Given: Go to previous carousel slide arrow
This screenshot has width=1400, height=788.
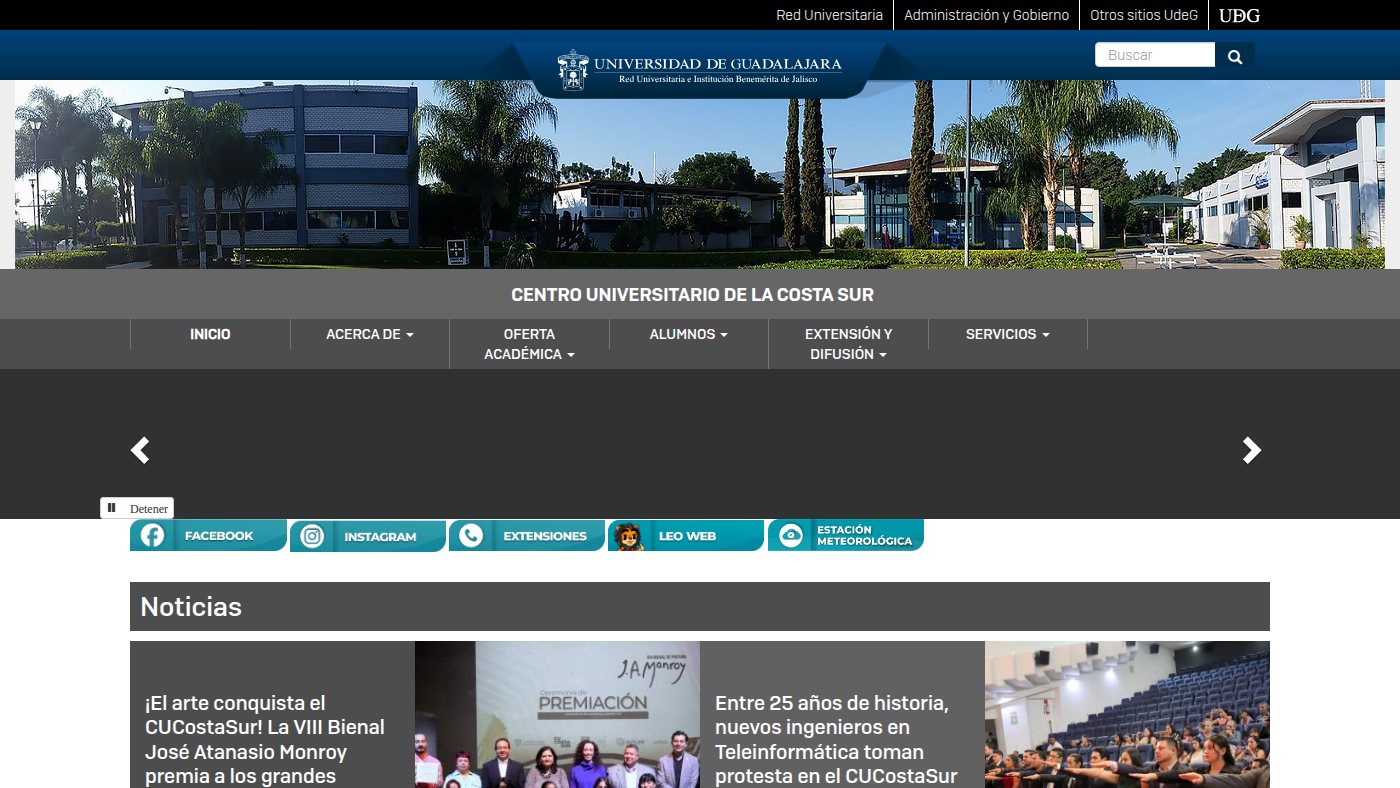Looking at the screenshot, I should (141, 450).
